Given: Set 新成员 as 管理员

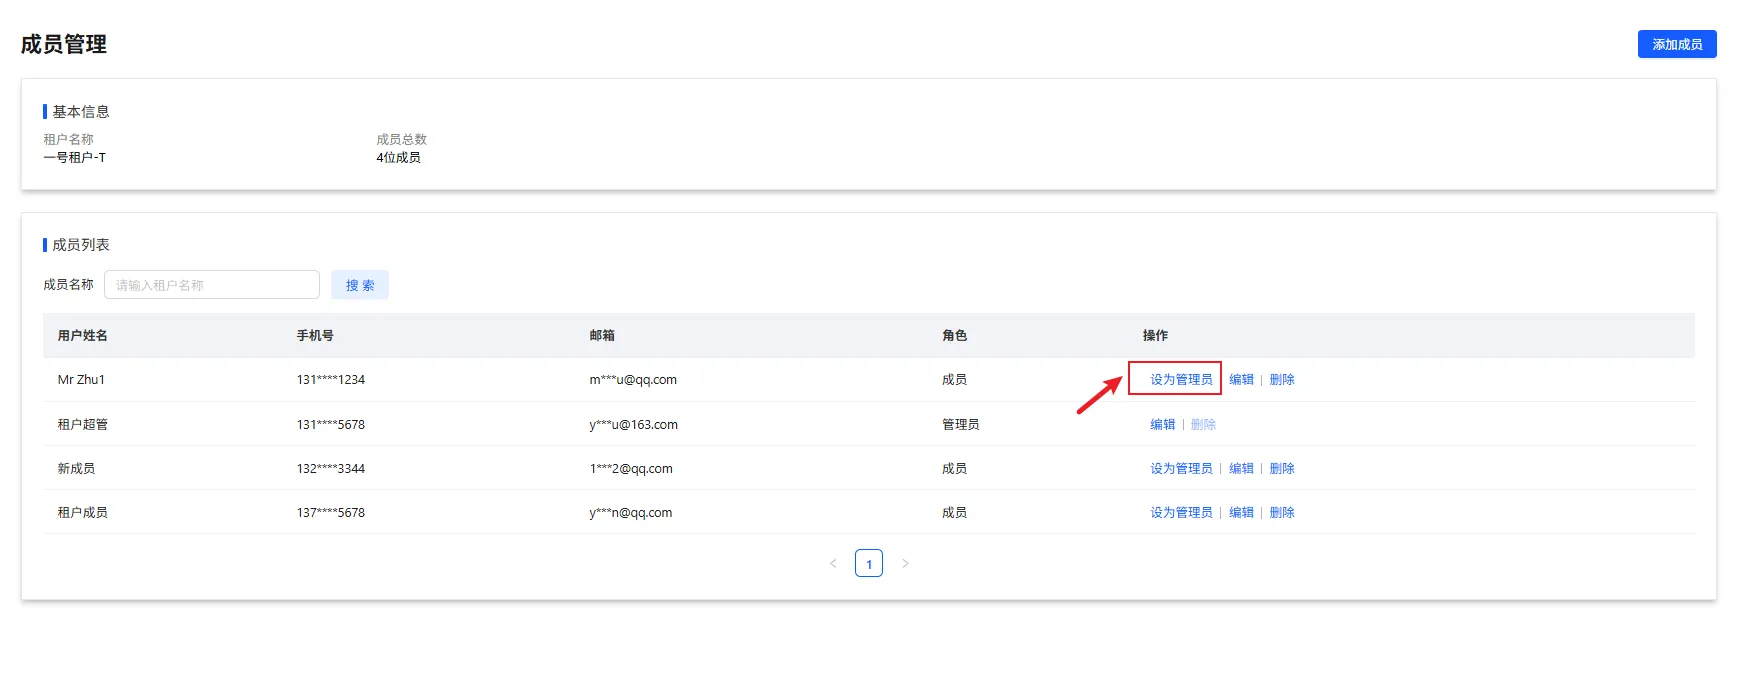Looking at the screenshot, I should (1181, 469).
